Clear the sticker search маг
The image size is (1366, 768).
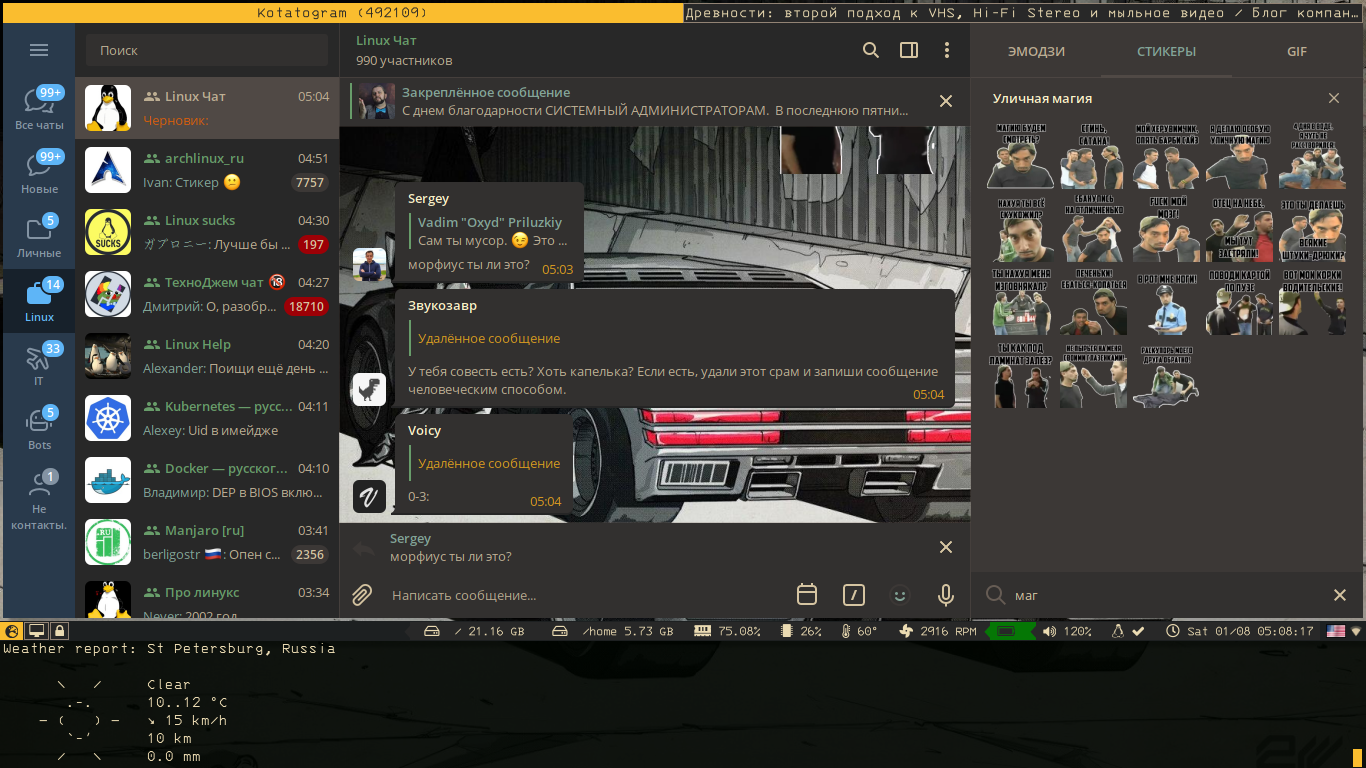(1340, 595)
